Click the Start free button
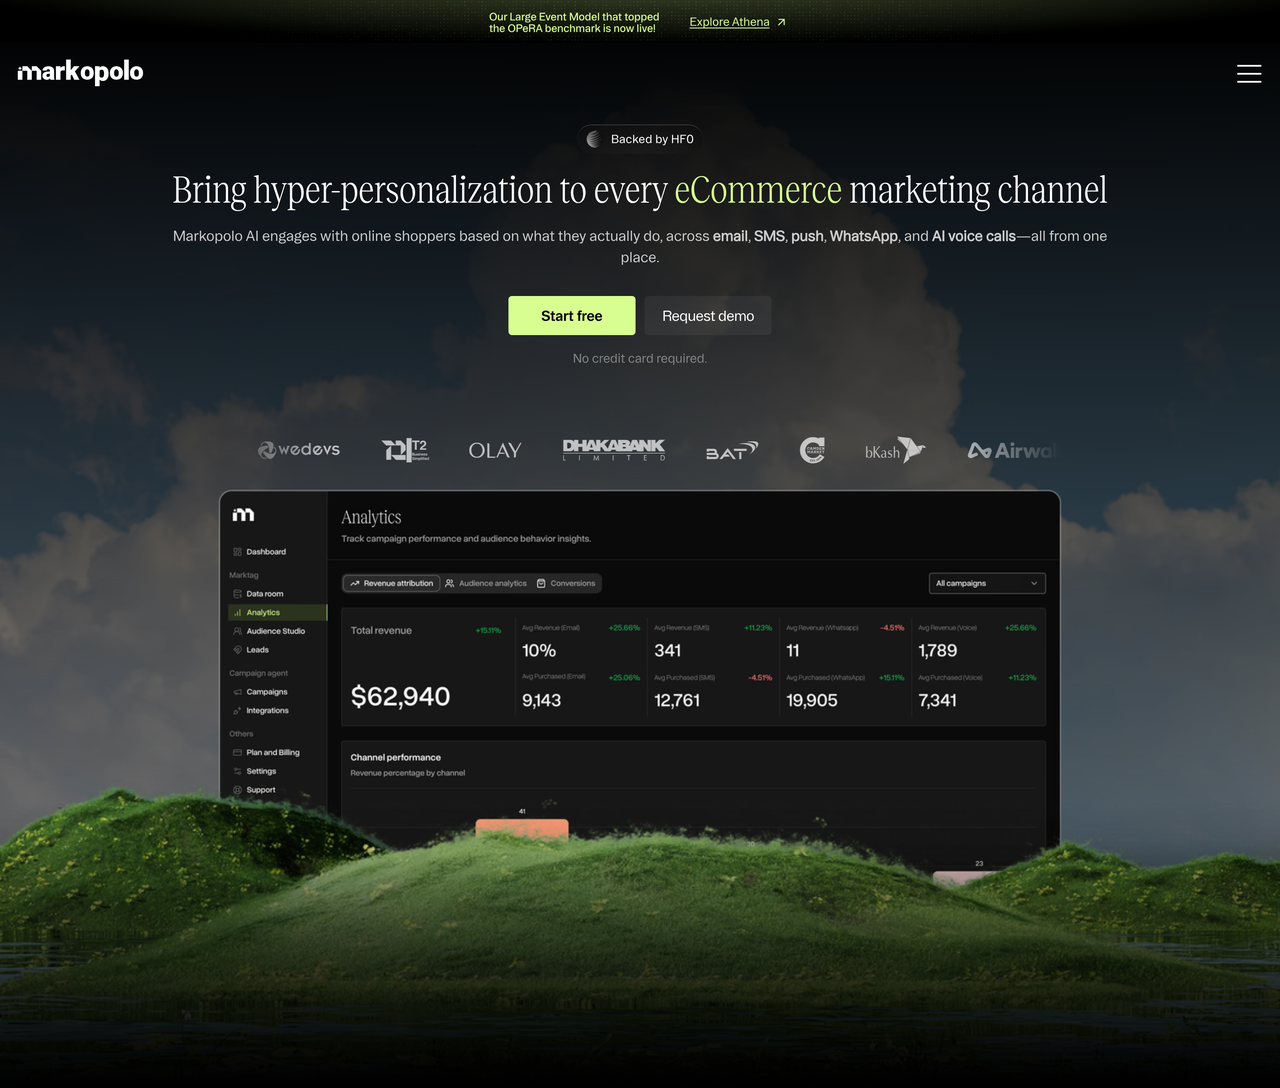1280x1088 pixels. (572, 316)
